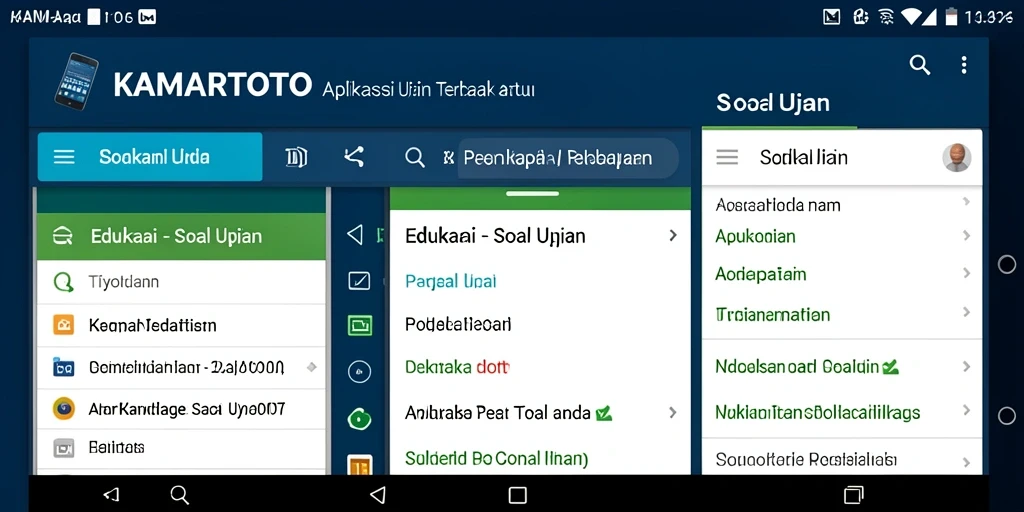Open the Podebatieoarl entry
The image size is (1024, 512).
pos(458,324)
